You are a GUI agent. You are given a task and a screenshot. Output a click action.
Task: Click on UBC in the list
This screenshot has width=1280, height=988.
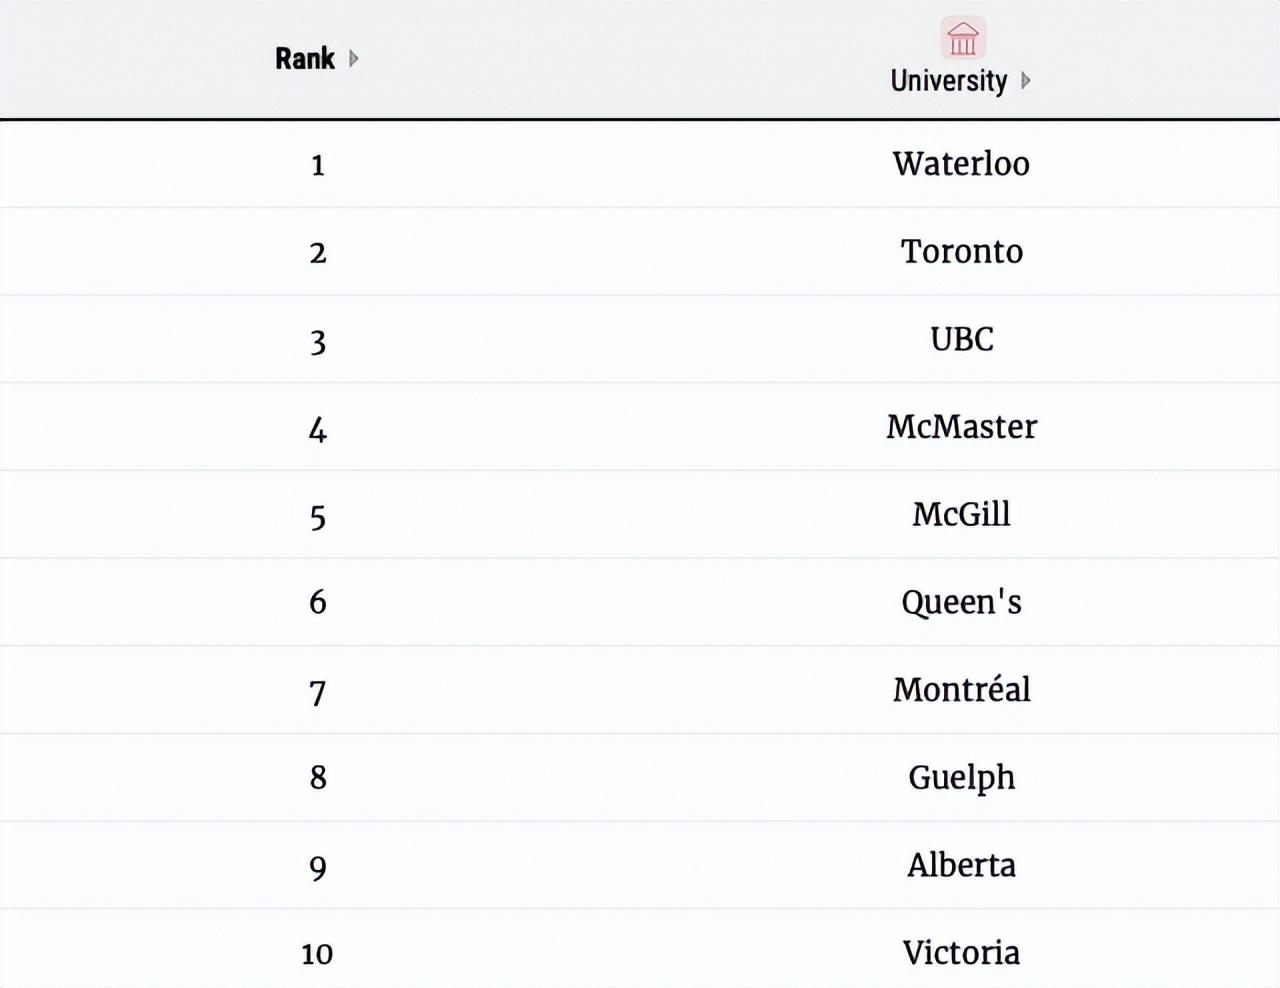point(961,340)
